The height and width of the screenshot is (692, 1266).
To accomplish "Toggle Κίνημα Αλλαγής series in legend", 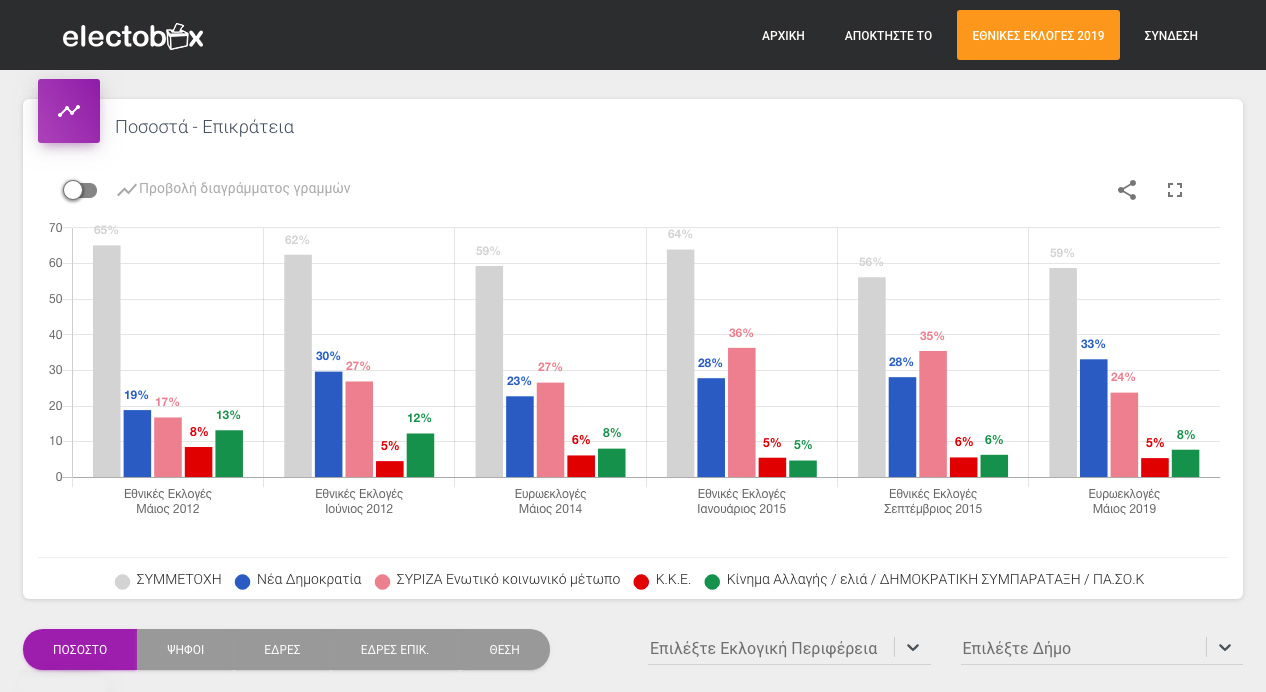I will tap(924, 580).
